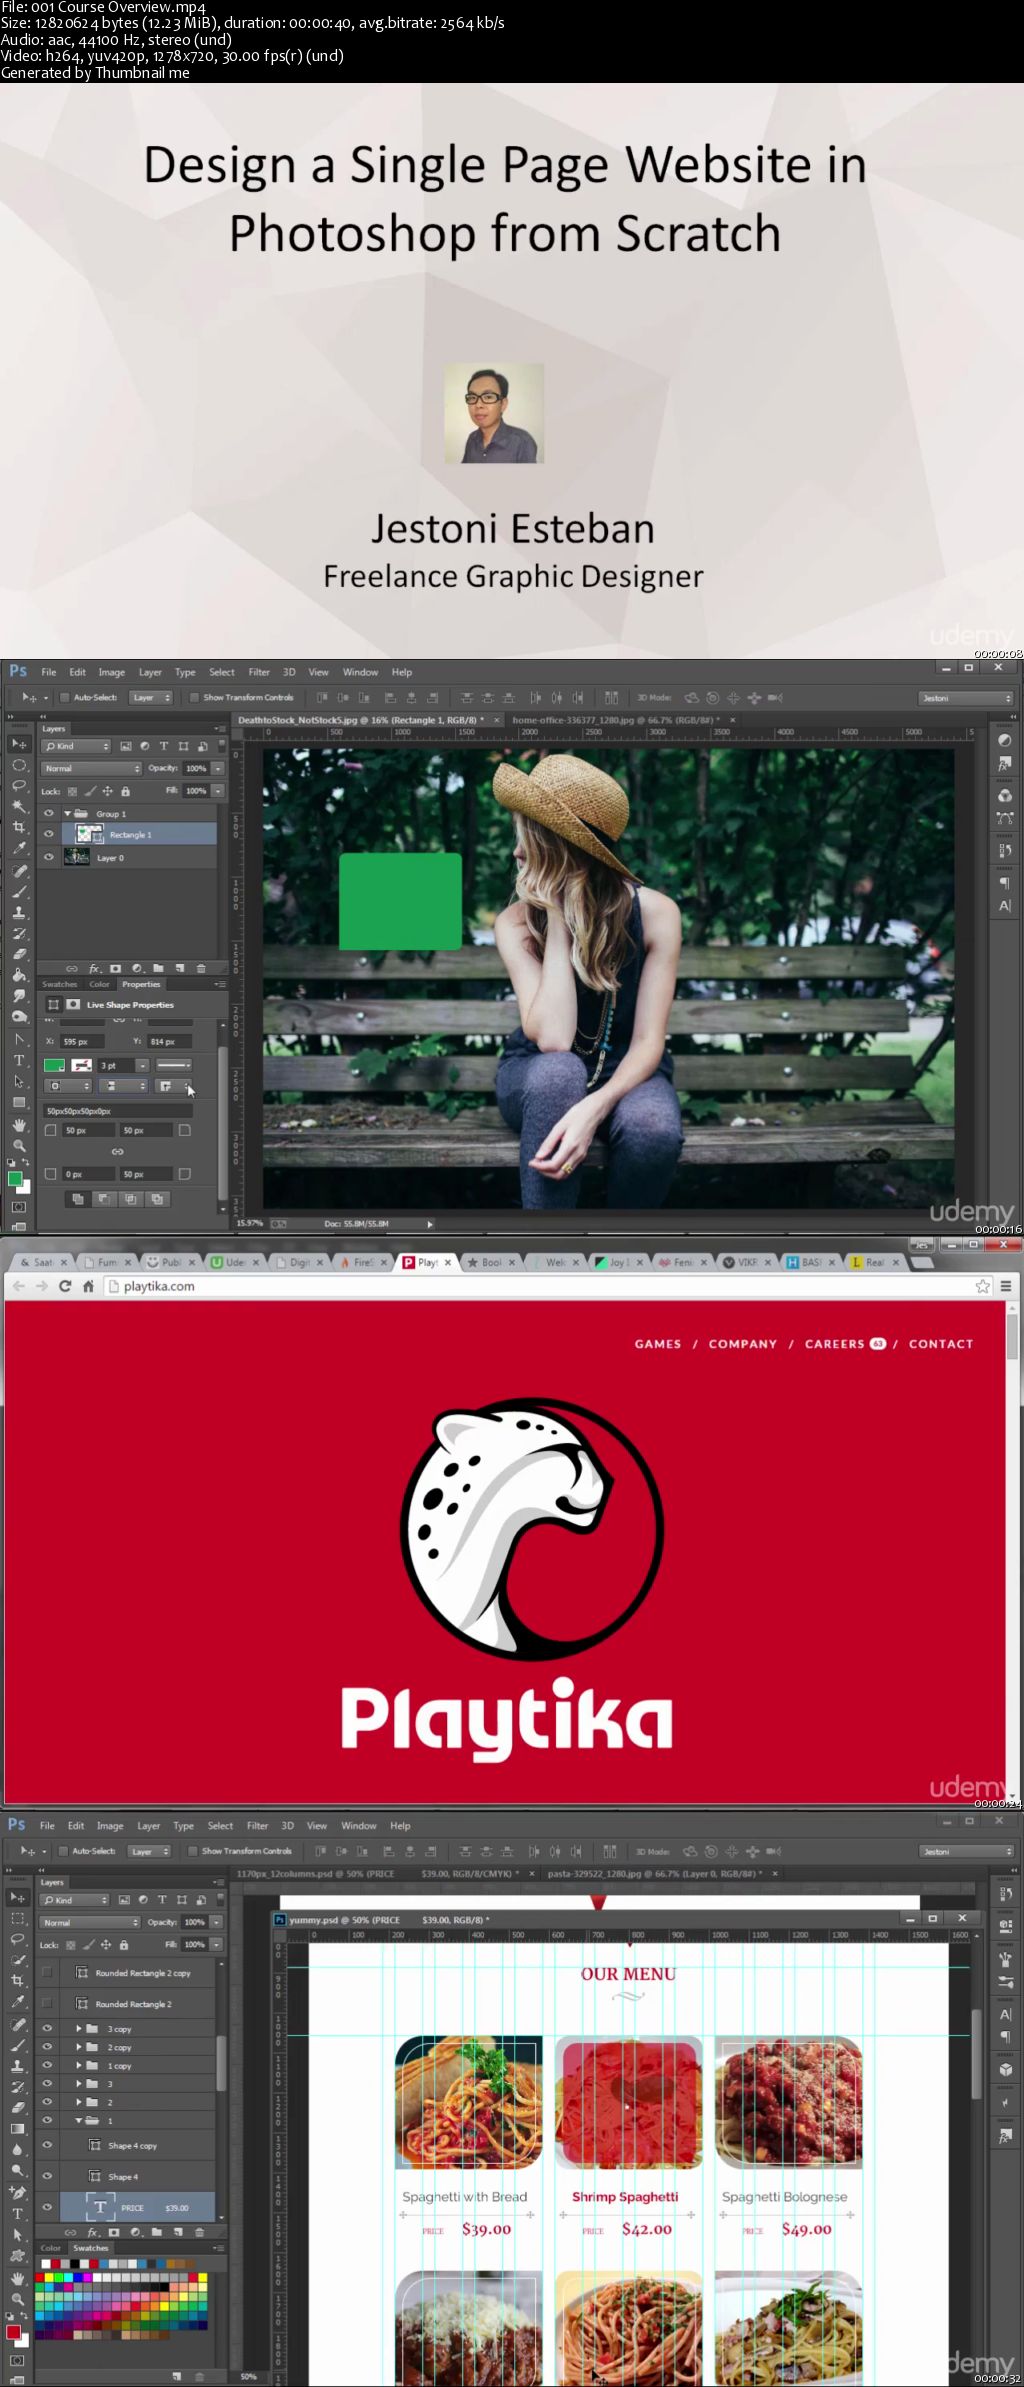The height and width of the screenshot is (2387, 1024).
Task: Select Eyedropper tool in DeathtoStock Photoshop window
Action: pos(19,847)
